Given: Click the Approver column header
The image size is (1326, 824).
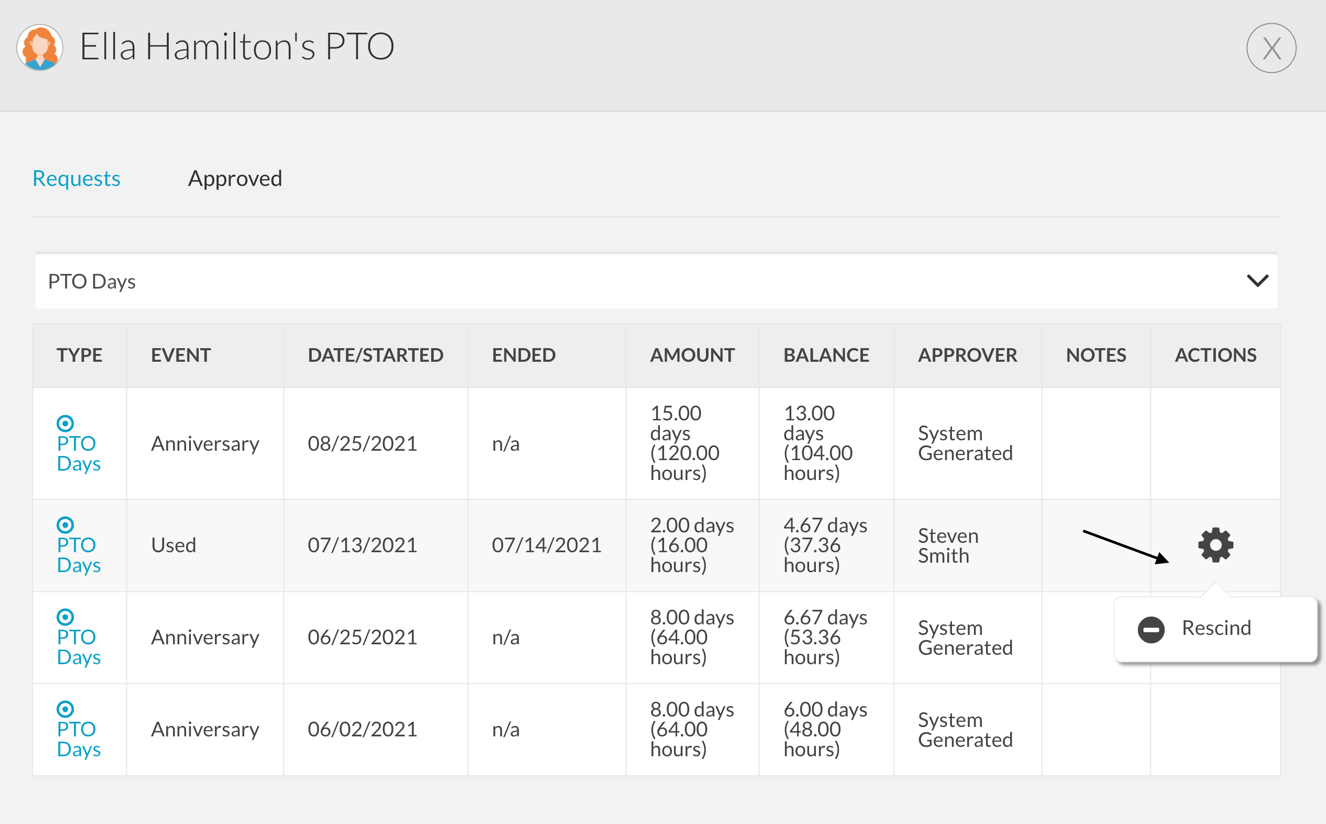Looking at the screenshot, I should (967, 355).
